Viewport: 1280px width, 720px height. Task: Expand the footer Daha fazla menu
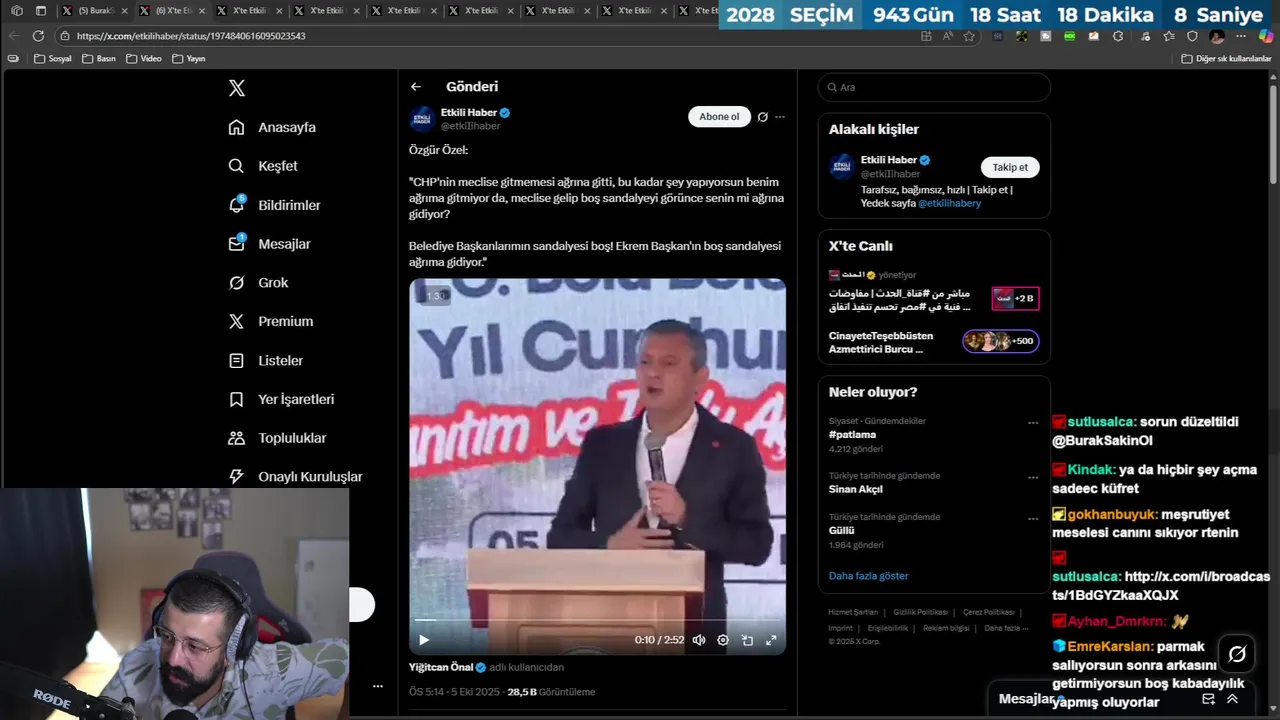point(1006,628)
